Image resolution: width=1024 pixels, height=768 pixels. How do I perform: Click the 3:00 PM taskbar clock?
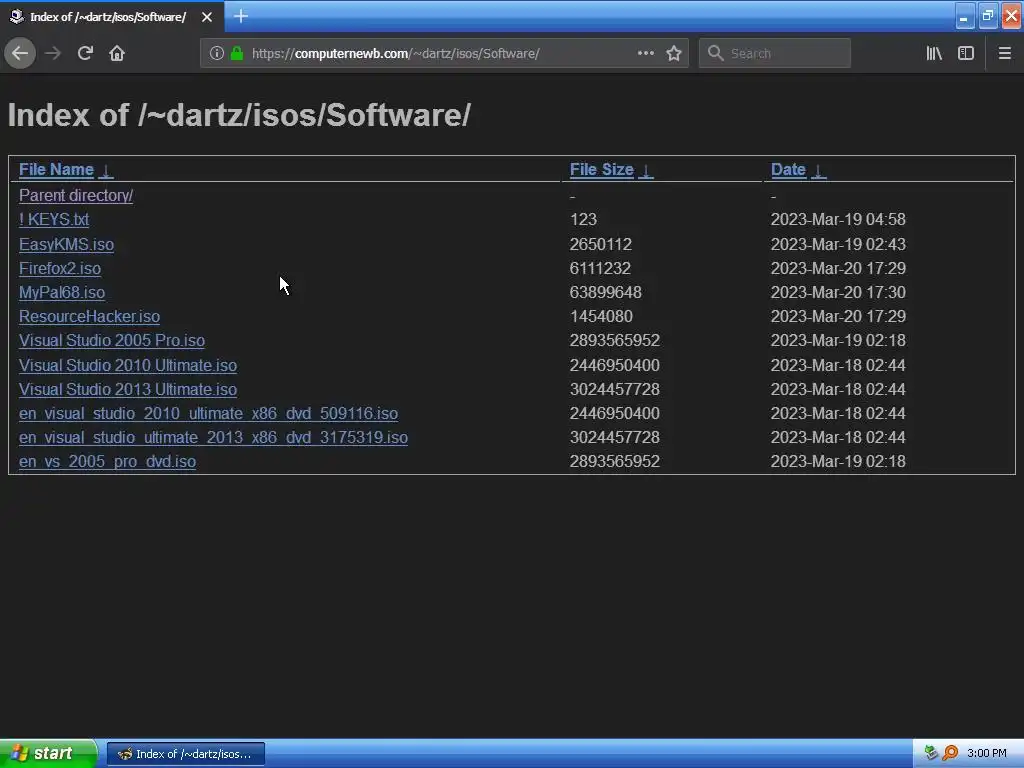[987, 754]
